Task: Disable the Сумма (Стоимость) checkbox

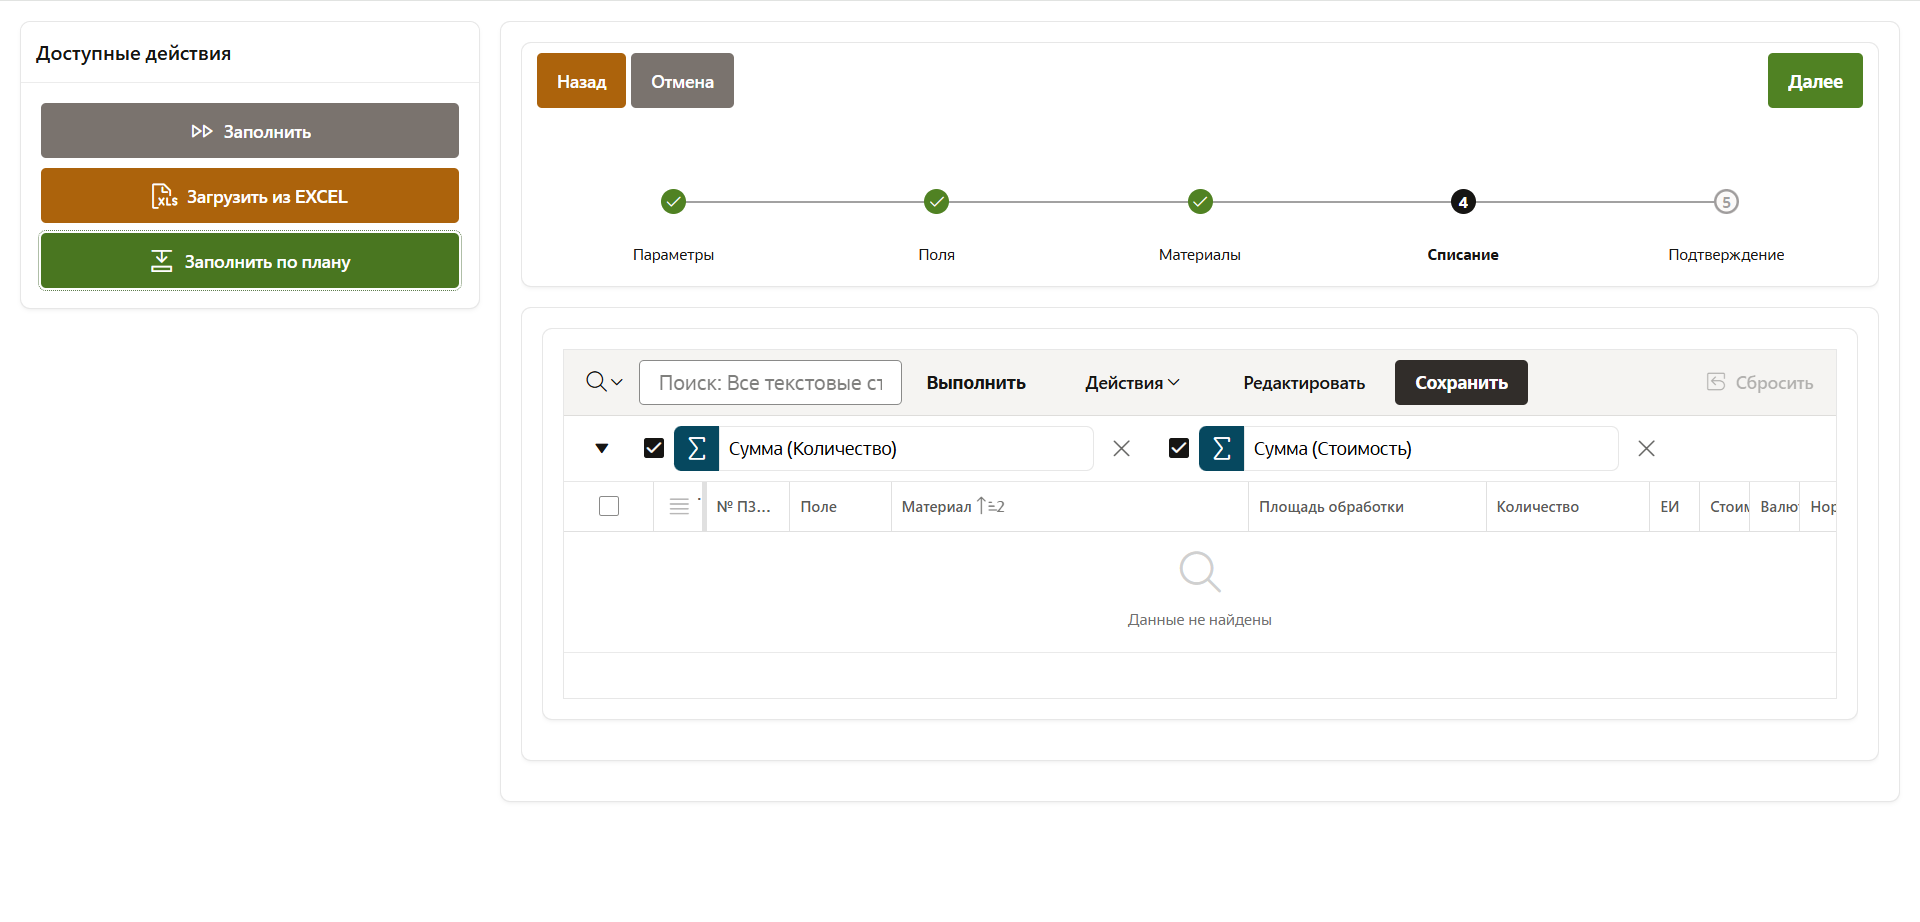Action: click(1179, 448)
